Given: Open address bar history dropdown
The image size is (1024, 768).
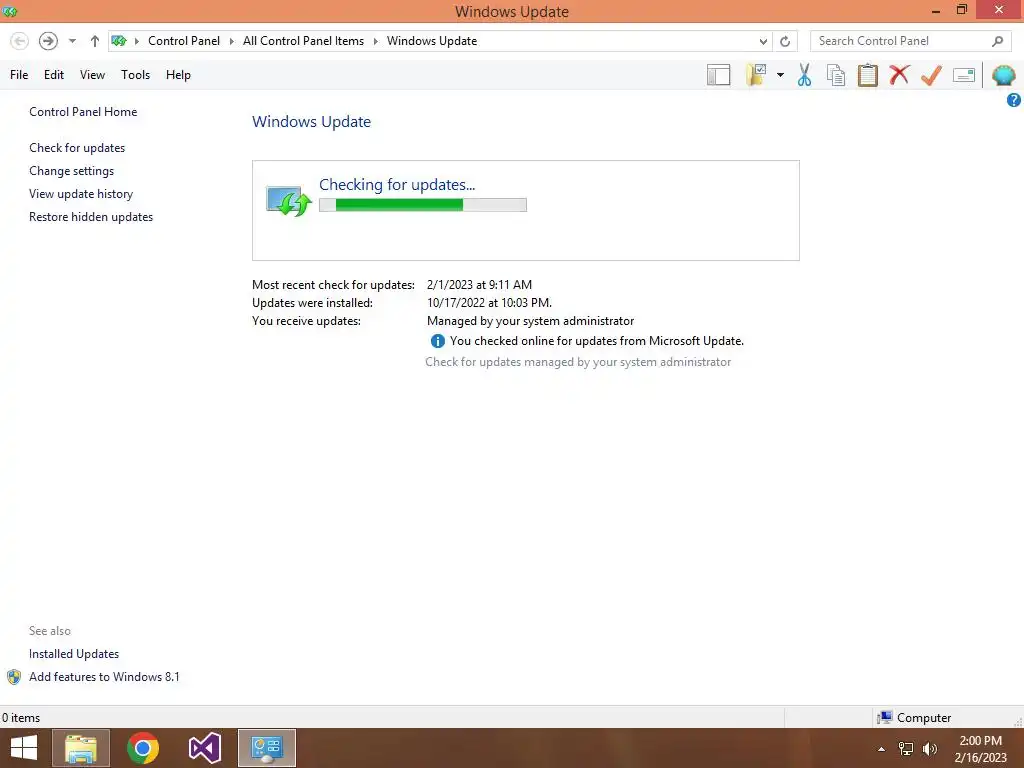Looking at the screenshot, I should pyautogui.click(x=763, y=41).
